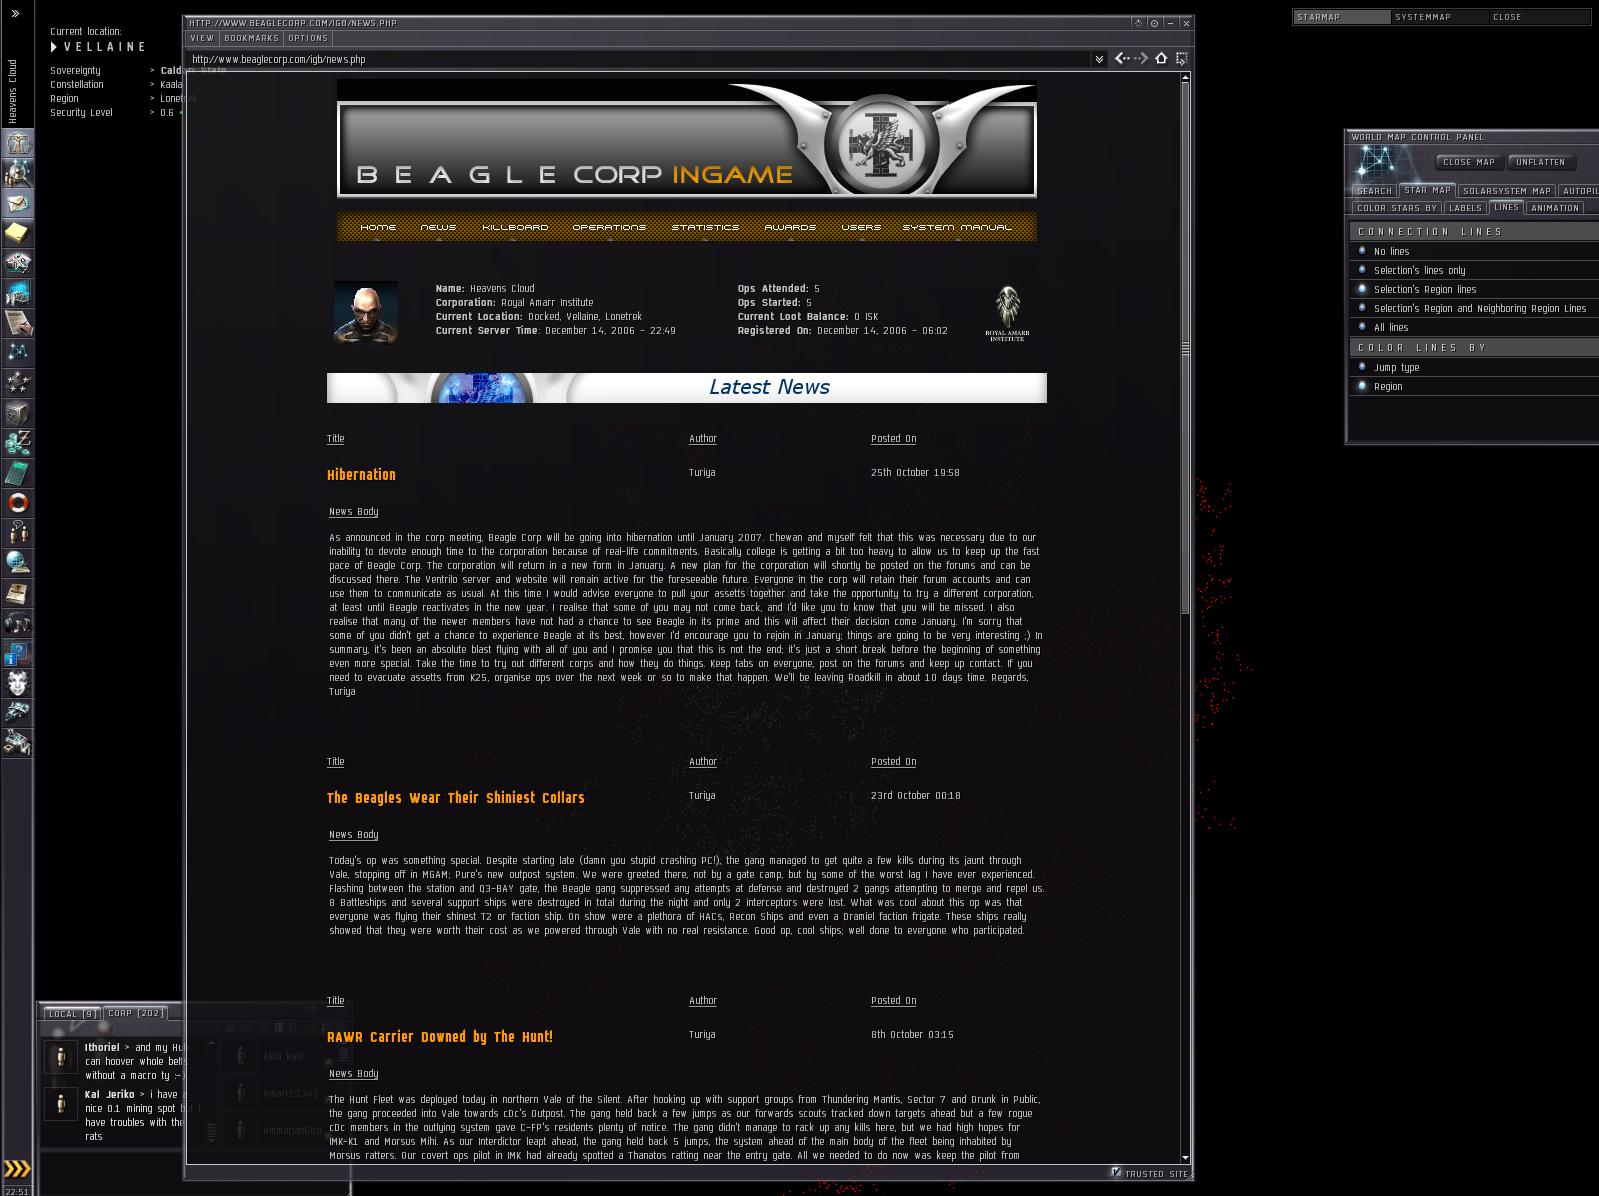Open the browser Options menu

click(308, 38)
